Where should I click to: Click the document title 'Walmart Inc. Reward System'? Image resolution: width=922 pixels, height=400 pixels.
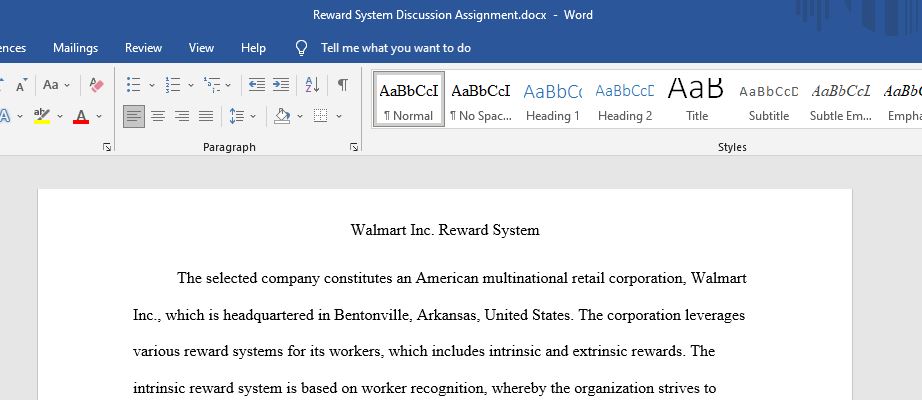point(445,230)
